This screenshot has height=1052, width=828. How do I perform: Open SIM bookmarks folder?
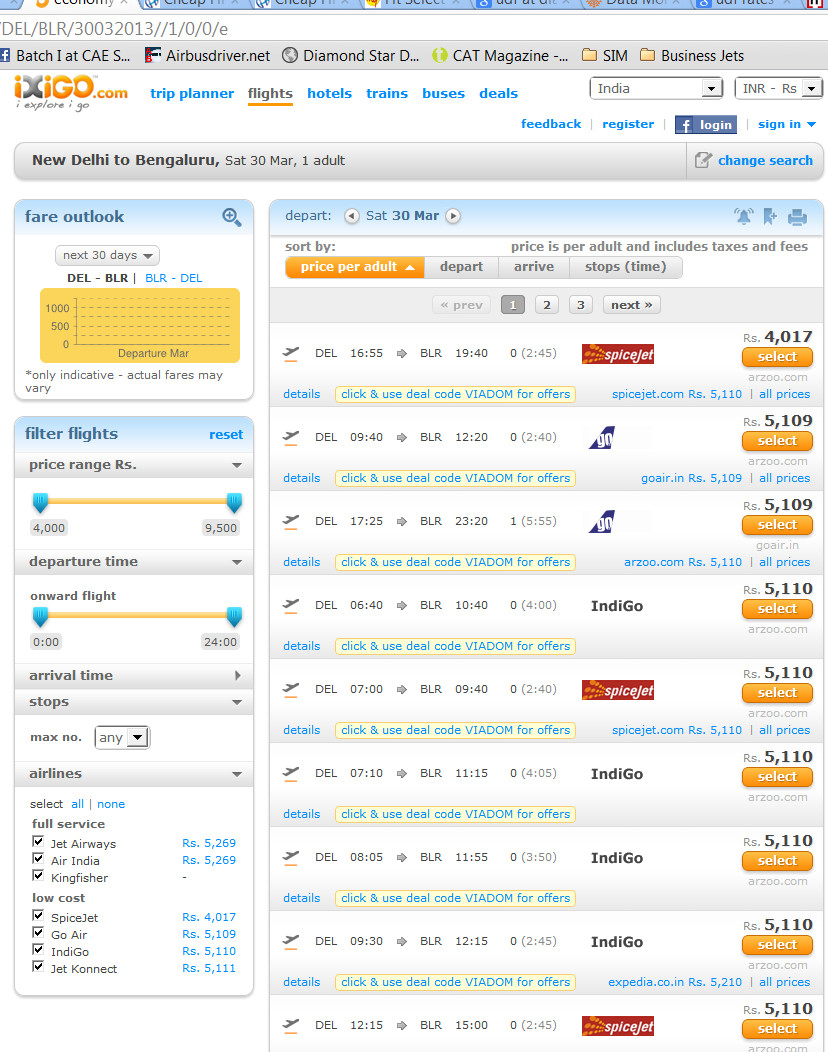605,56
